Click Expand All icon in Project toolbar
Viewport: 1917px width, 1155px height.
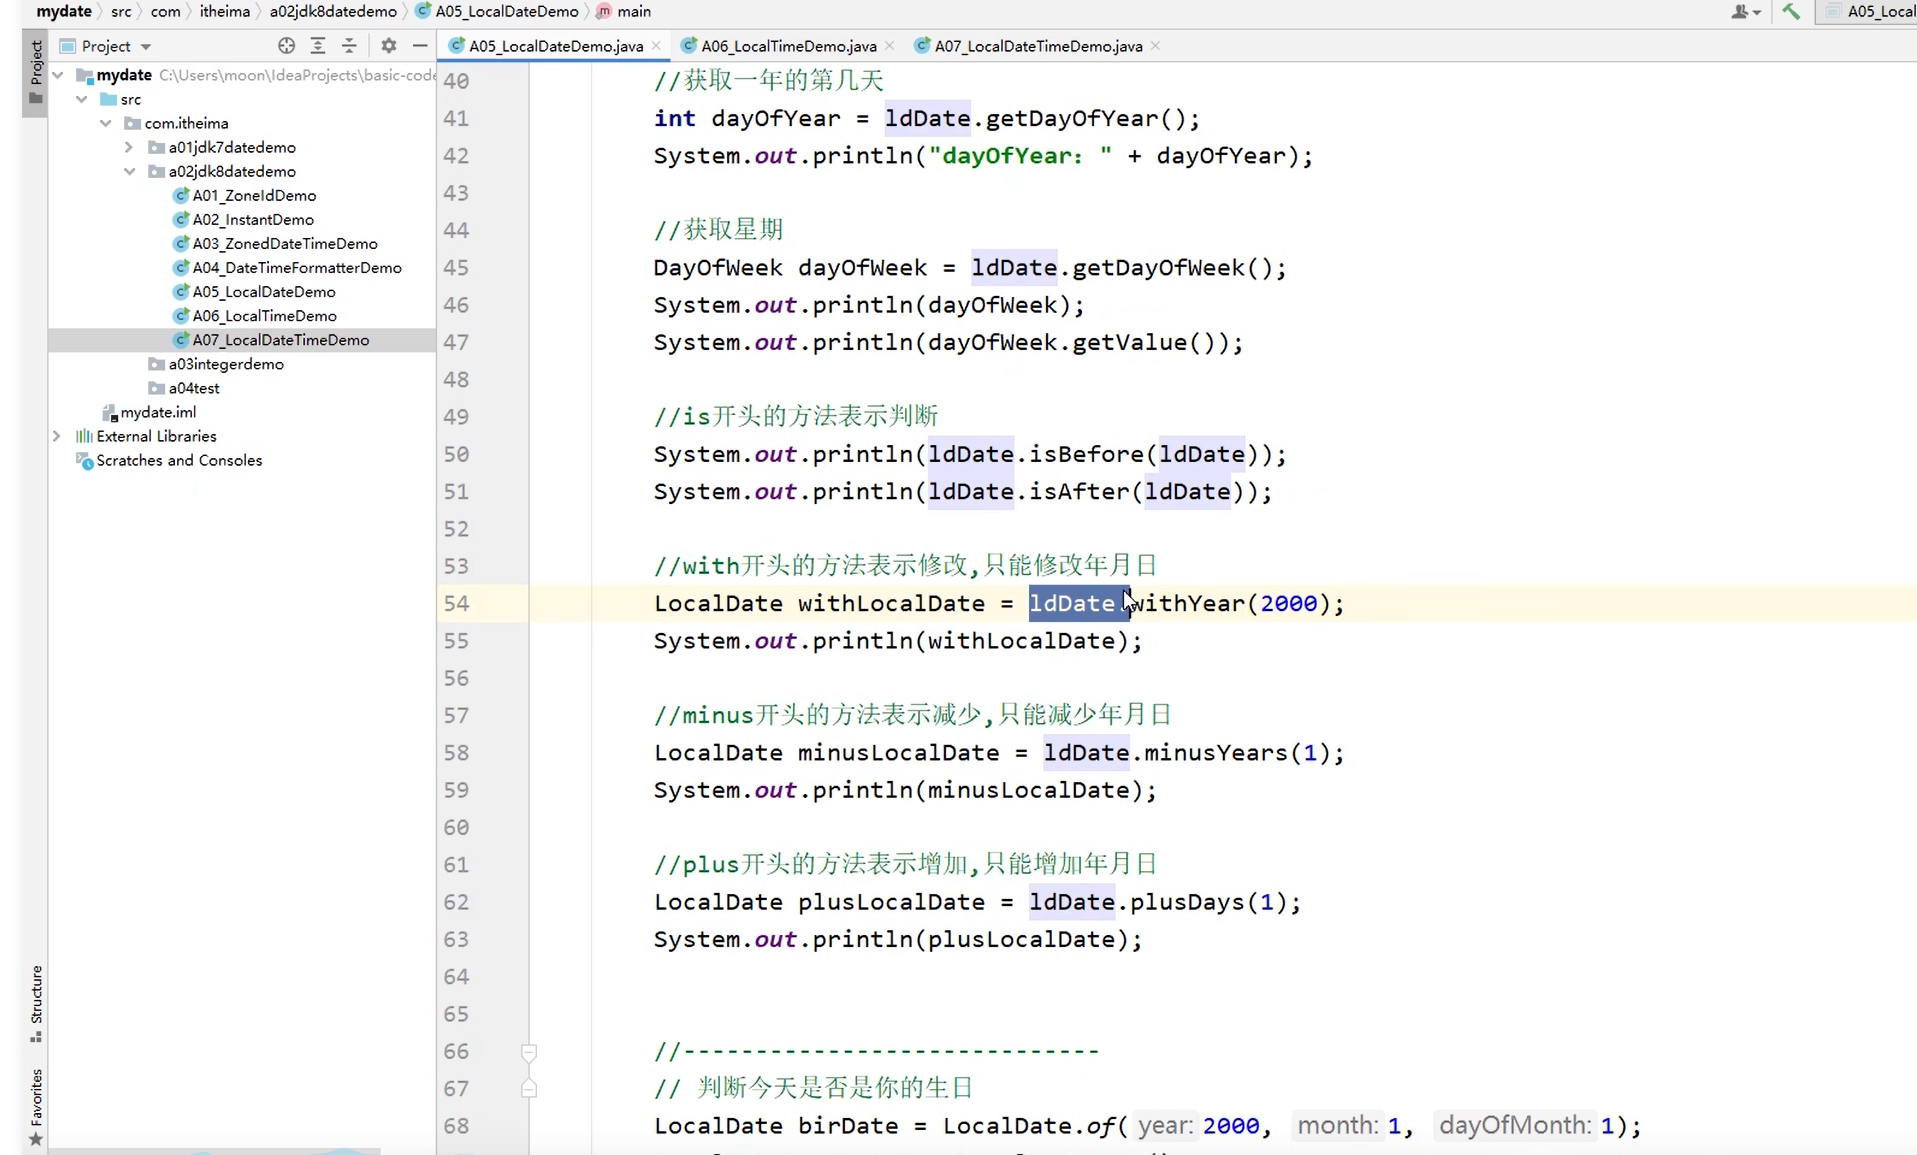tap(318, 46)
